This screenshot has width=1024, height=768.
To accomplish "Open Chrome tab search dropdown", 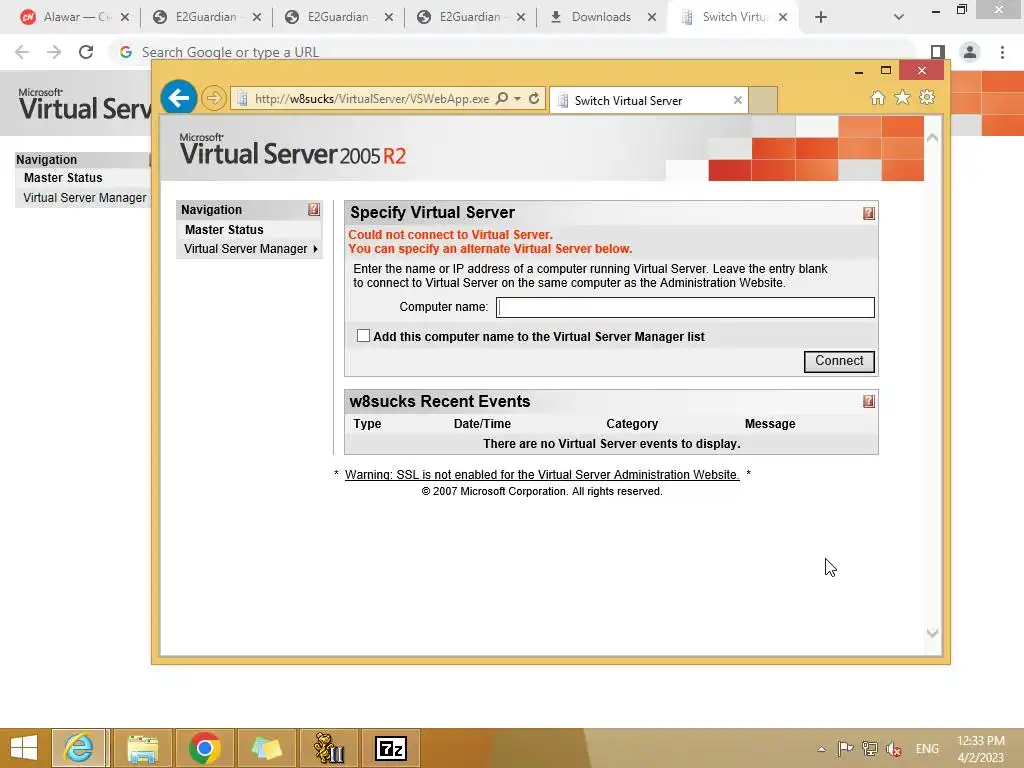I will click(x=899, y=17).
